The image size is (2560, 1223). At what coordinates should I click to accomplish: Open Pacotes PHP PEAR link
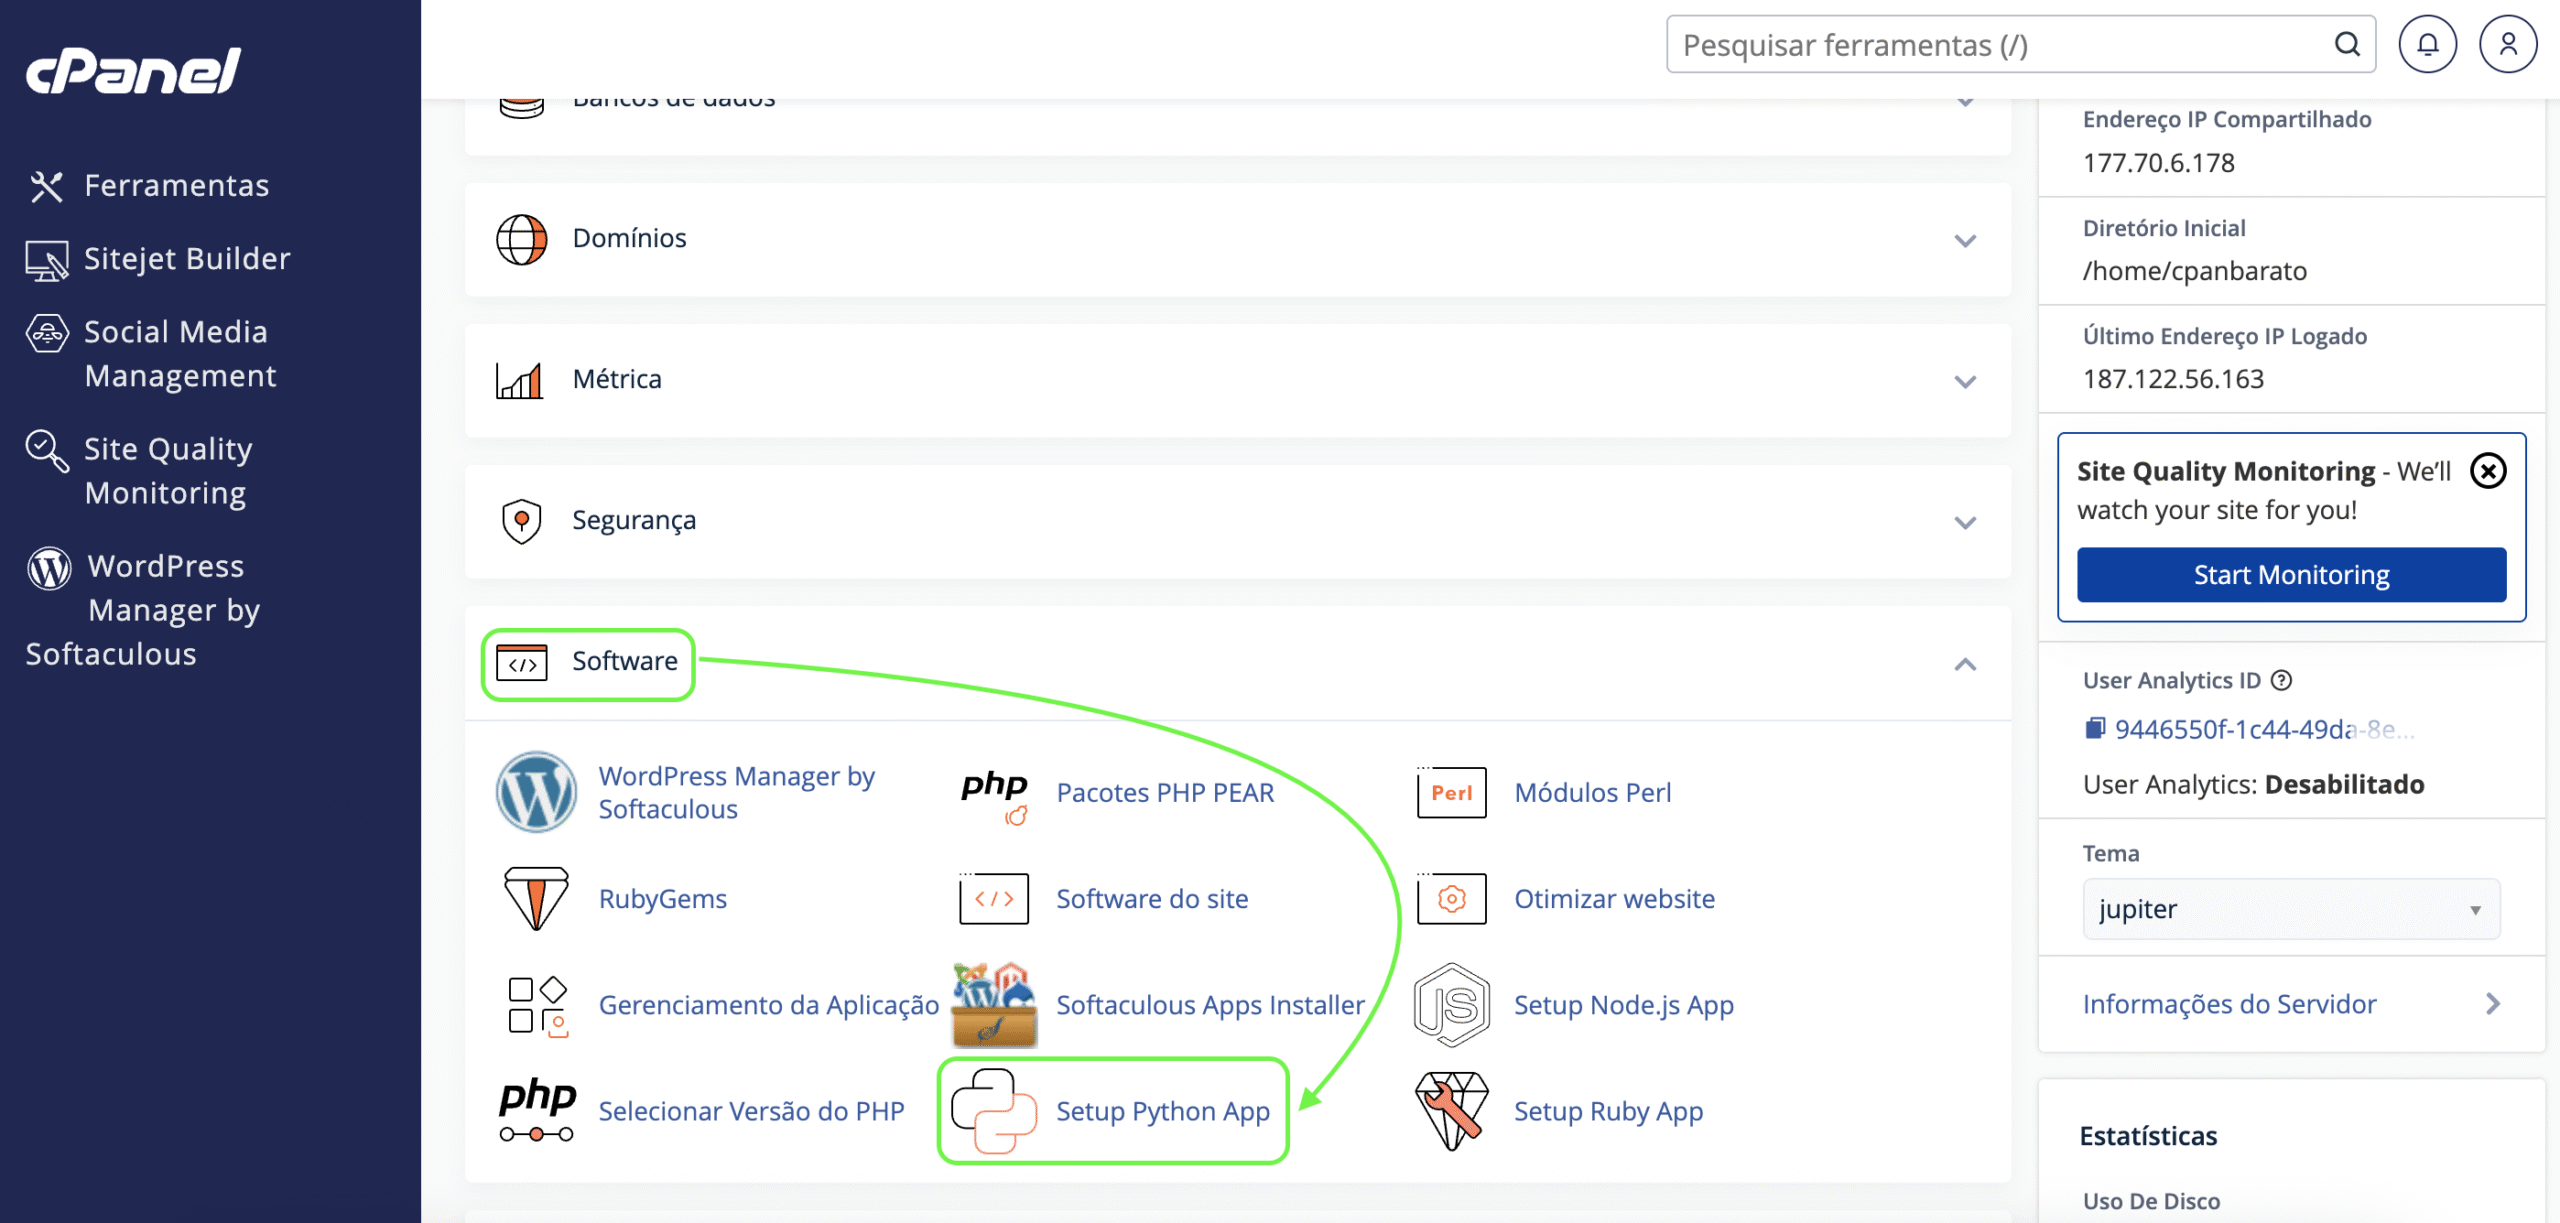(1165, 793)
